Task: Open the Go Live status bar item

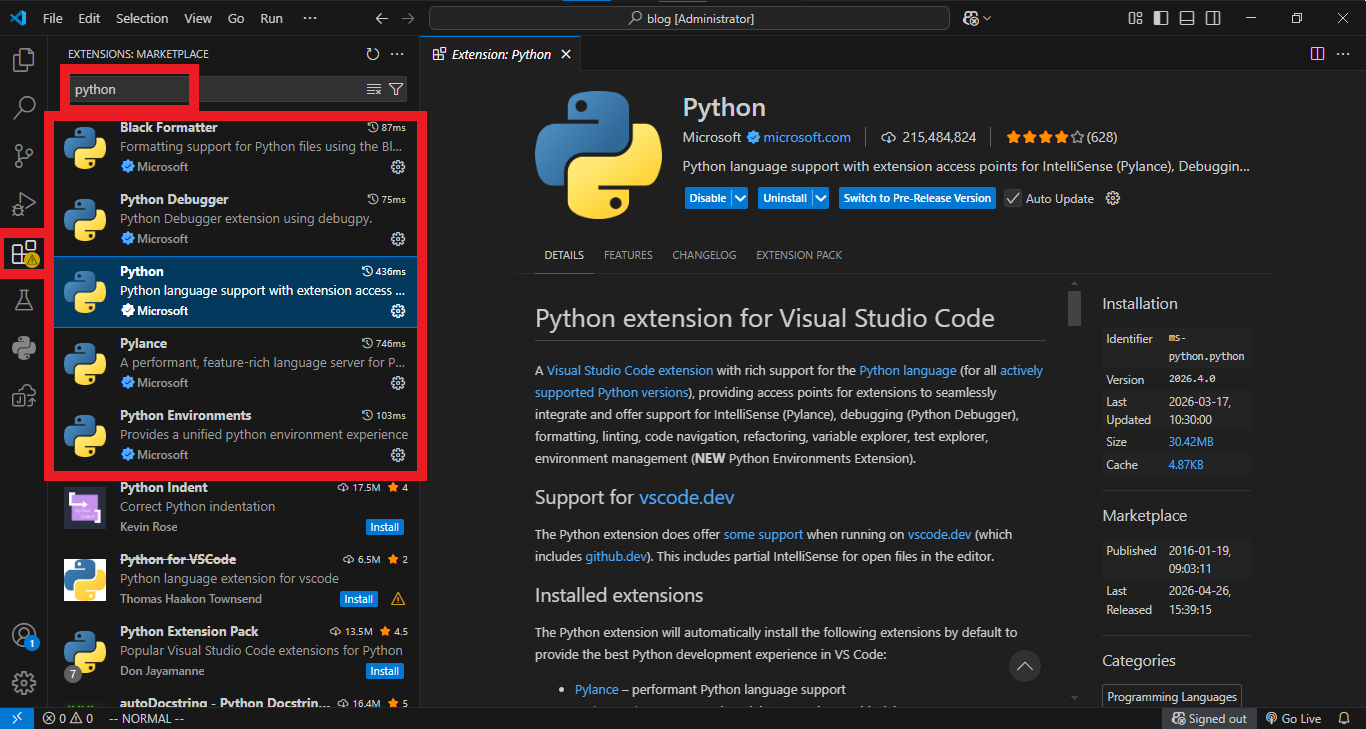Action: (x=1293, y=718)
